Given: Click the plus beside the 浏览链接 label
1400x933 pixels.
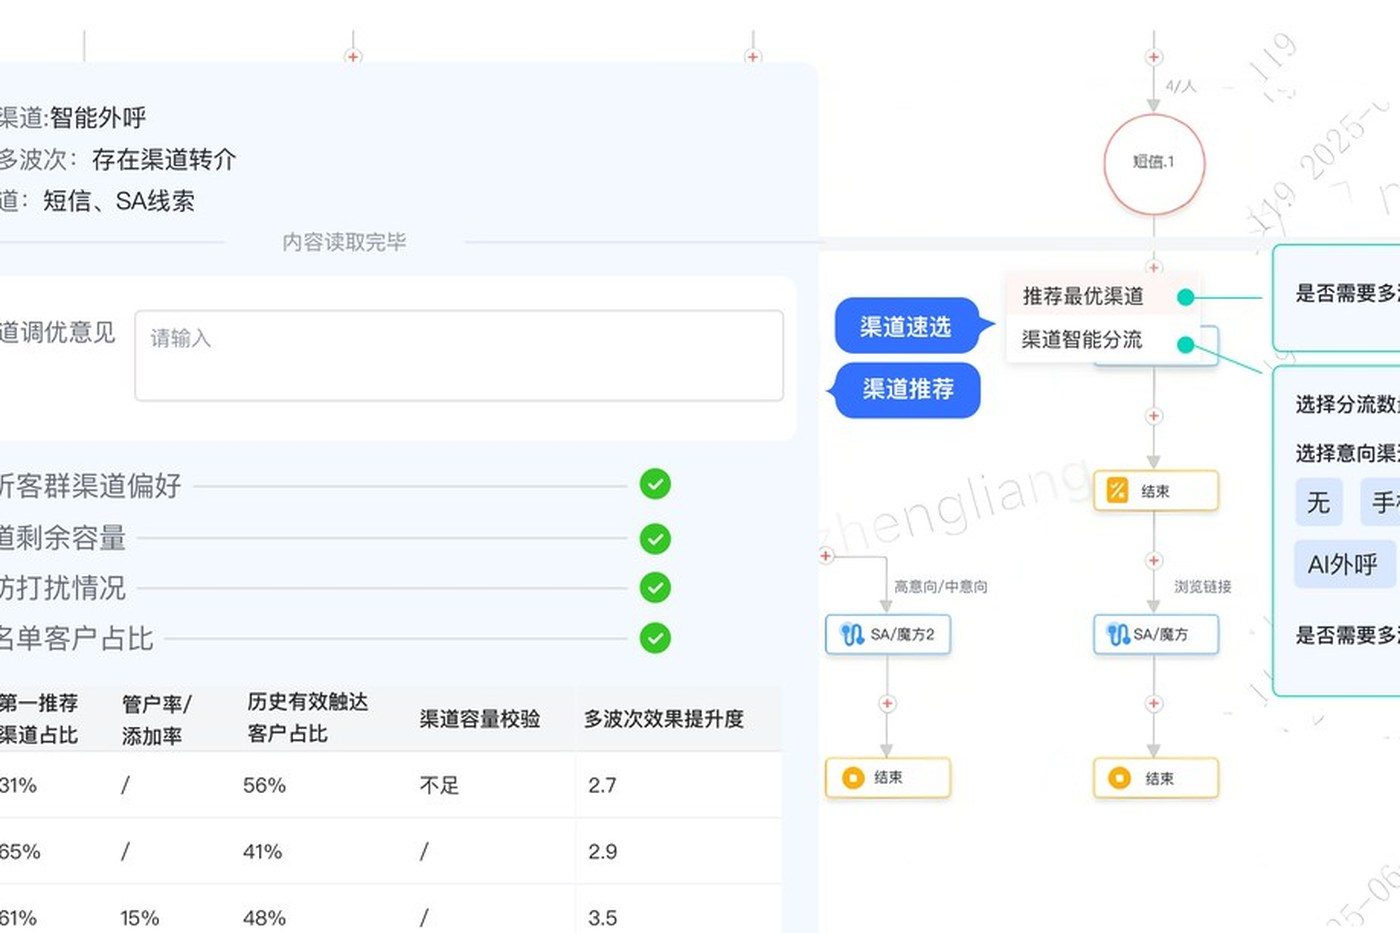Looking at the screenshot, I should point(1154,561).
